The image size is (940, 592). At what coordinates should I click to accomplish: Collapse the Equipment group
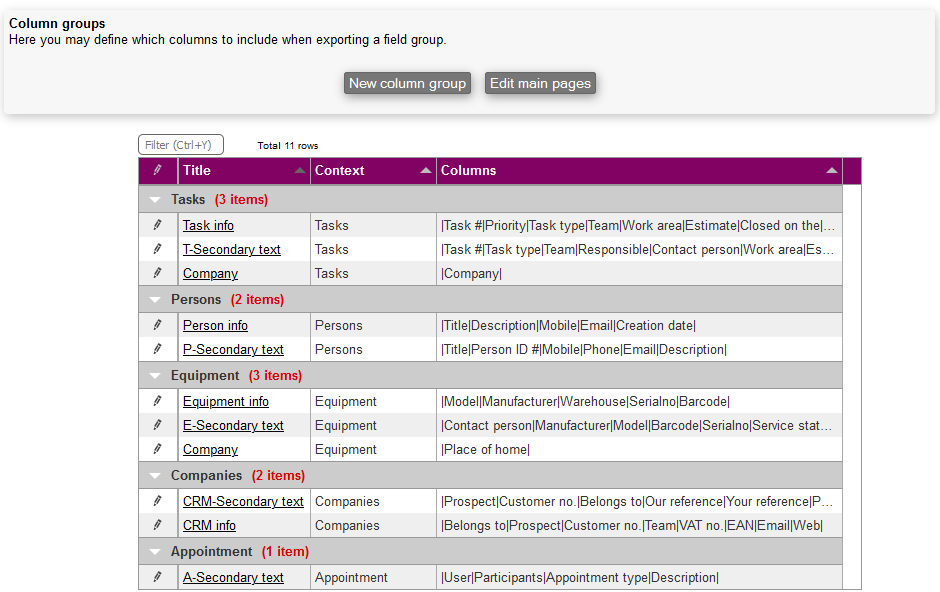pyautogui.click(x=155, y=376)
